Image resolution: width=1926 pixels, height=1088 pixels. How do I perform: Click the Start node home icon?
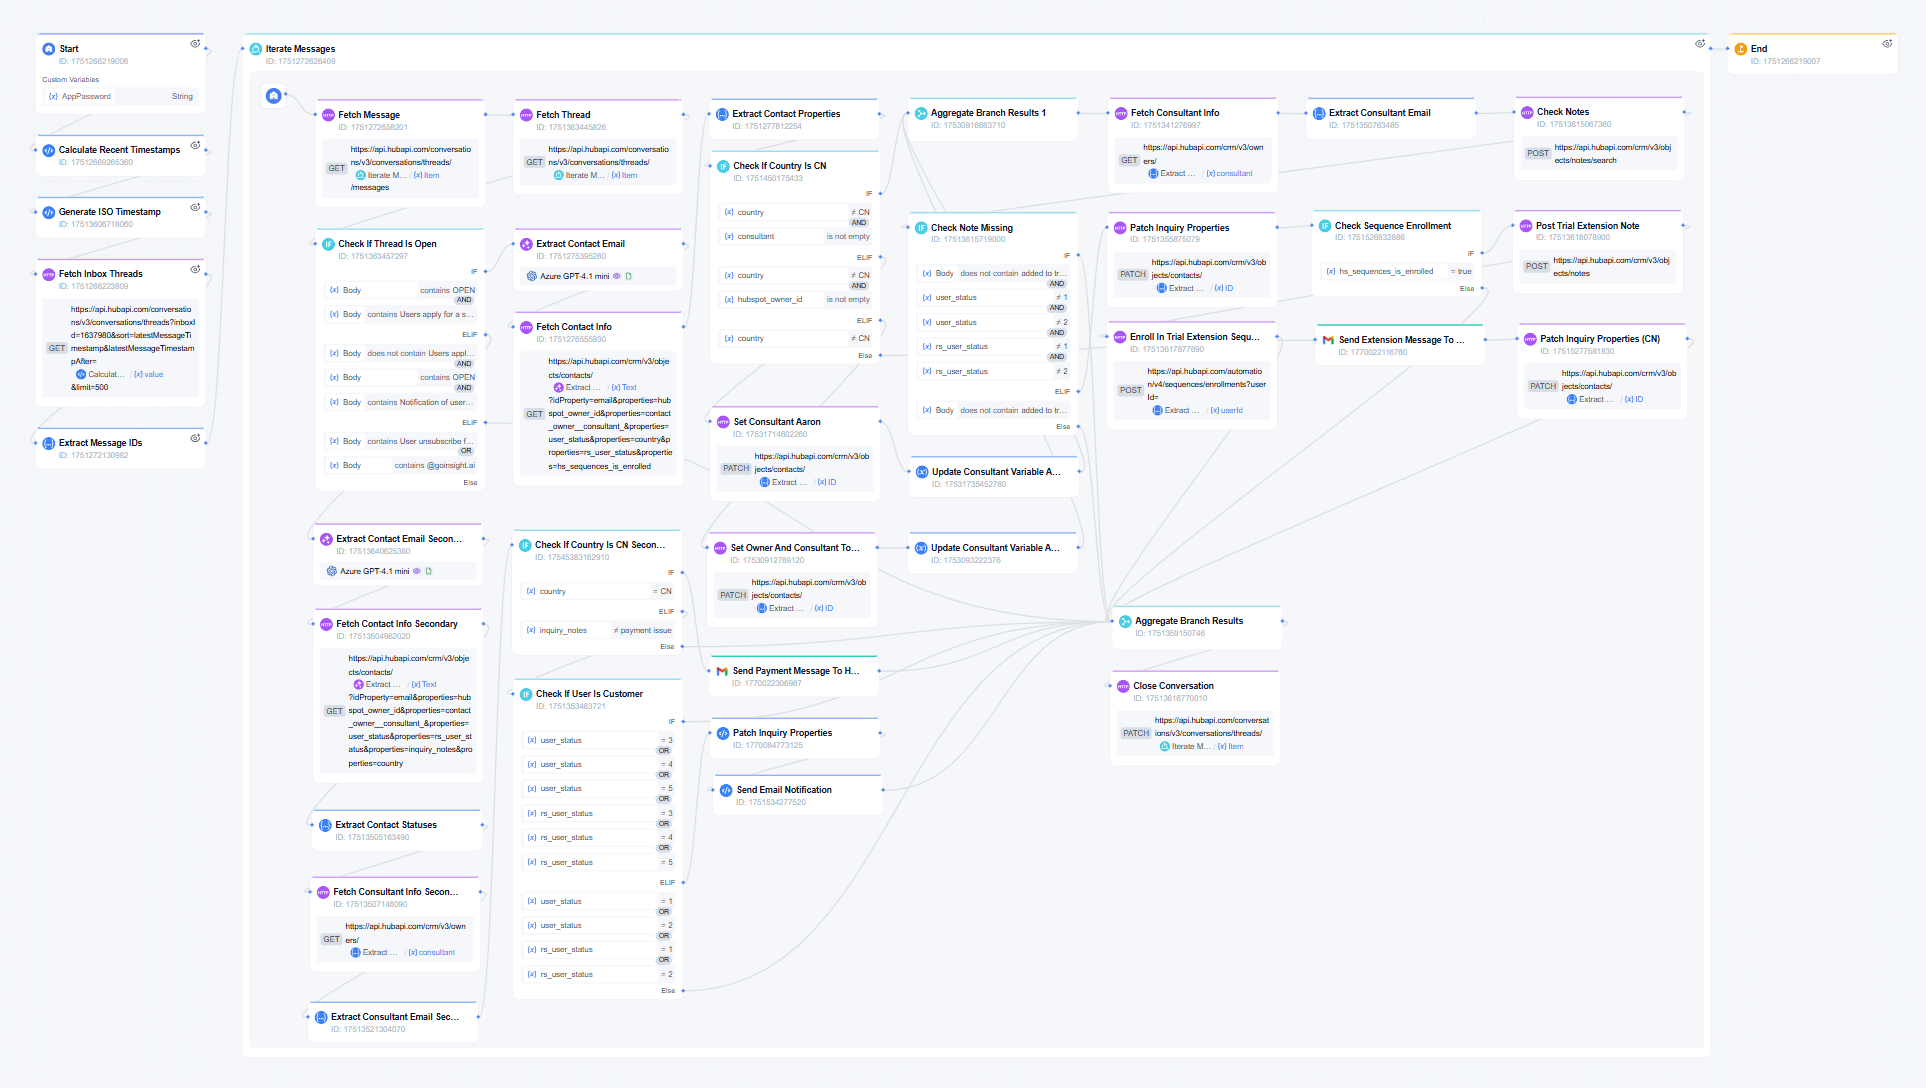[48, 49]
